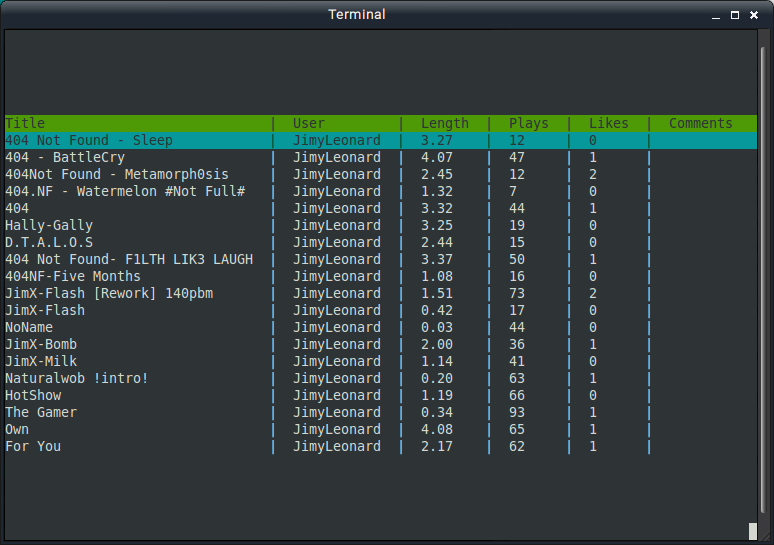
Task: Select the track D.T.A.L.O.S
Action: click(381, 242)
